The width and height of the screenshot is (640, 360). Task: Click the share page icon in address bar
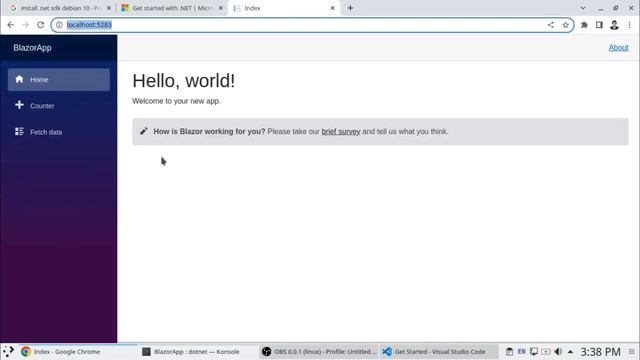(x=551, y=25)
